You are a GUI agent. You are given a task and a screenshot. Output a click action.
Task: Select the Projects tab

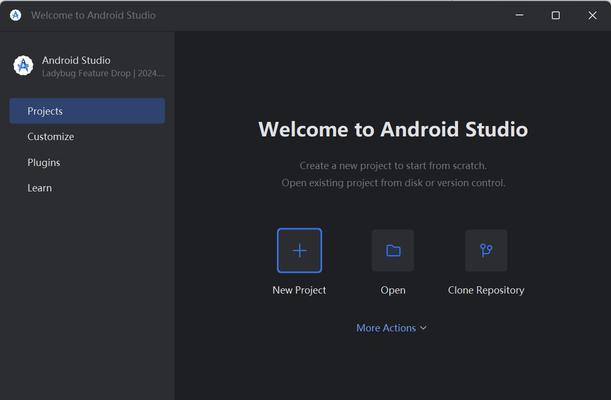click(x=87, y=111)
